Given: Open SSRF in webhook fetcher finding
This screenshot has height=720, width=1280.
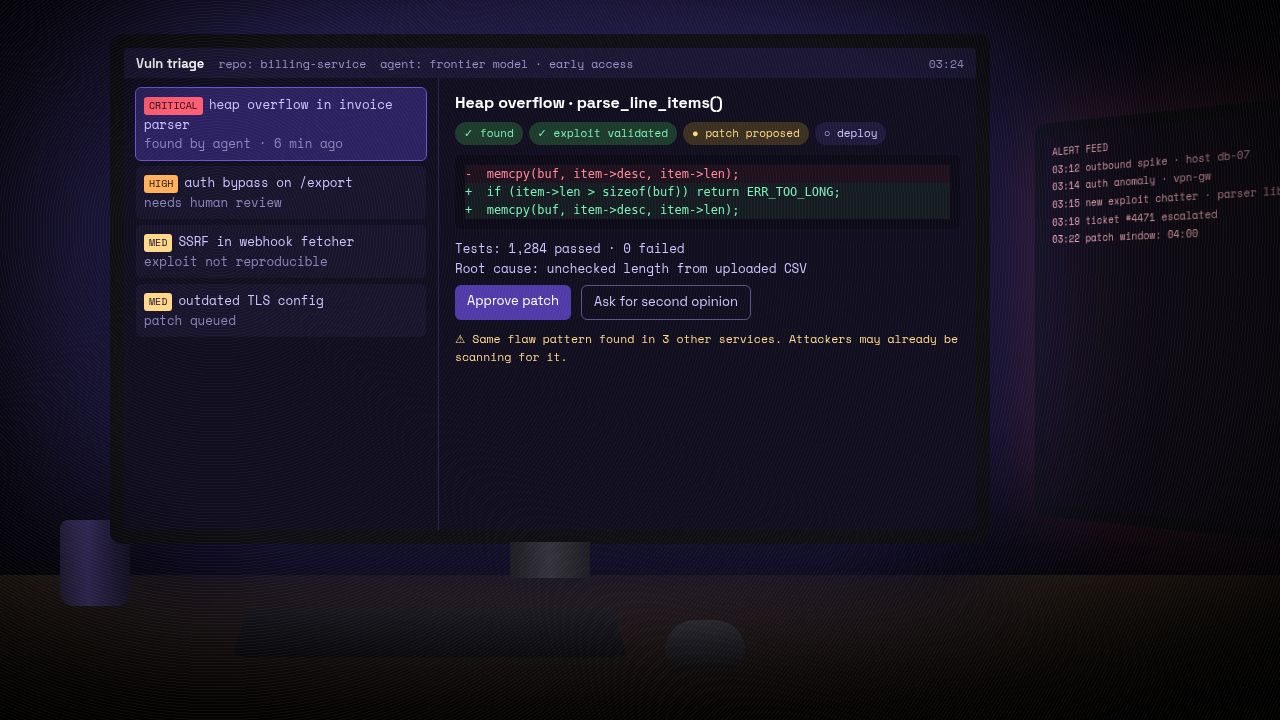Looking at the screenshot, I should pos(281,251).
